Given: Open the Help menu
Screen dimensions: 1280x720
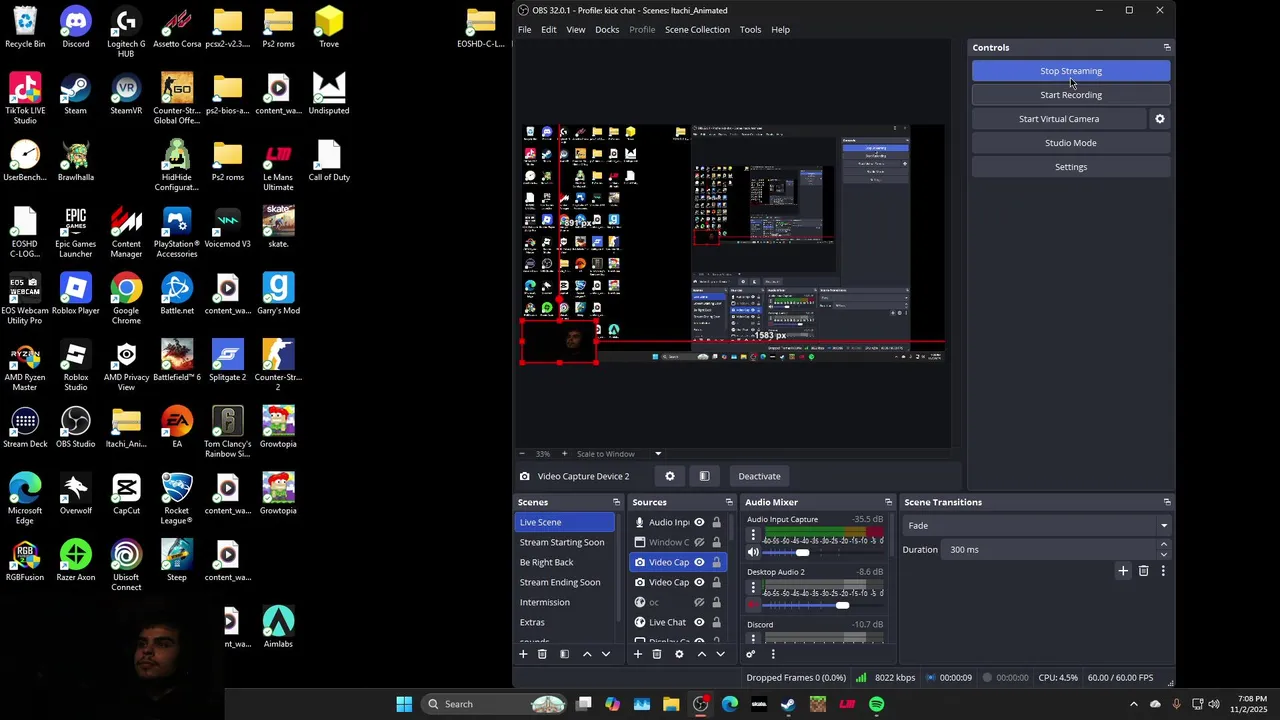Looking at the screenshot, I should 780,30.
